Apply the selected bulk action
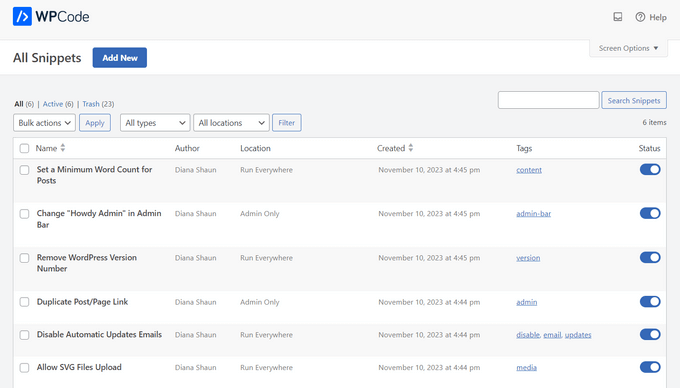 coord(95,123)
